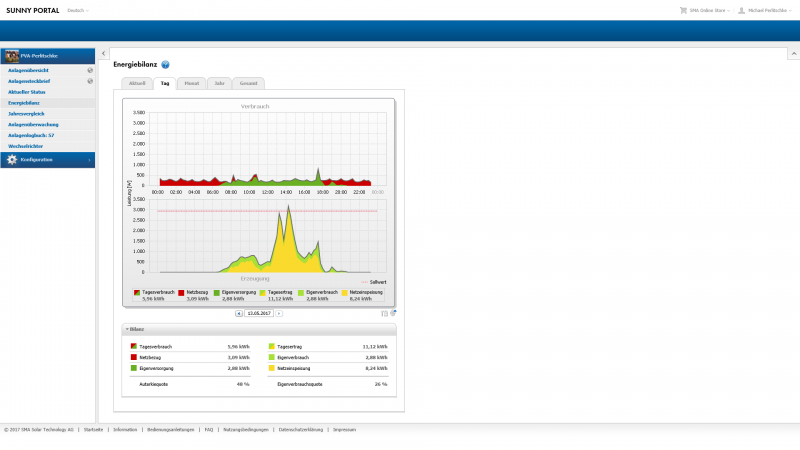
Task: Click the Eigenverbrauchsquote label
Action: [x=300, y=384]
